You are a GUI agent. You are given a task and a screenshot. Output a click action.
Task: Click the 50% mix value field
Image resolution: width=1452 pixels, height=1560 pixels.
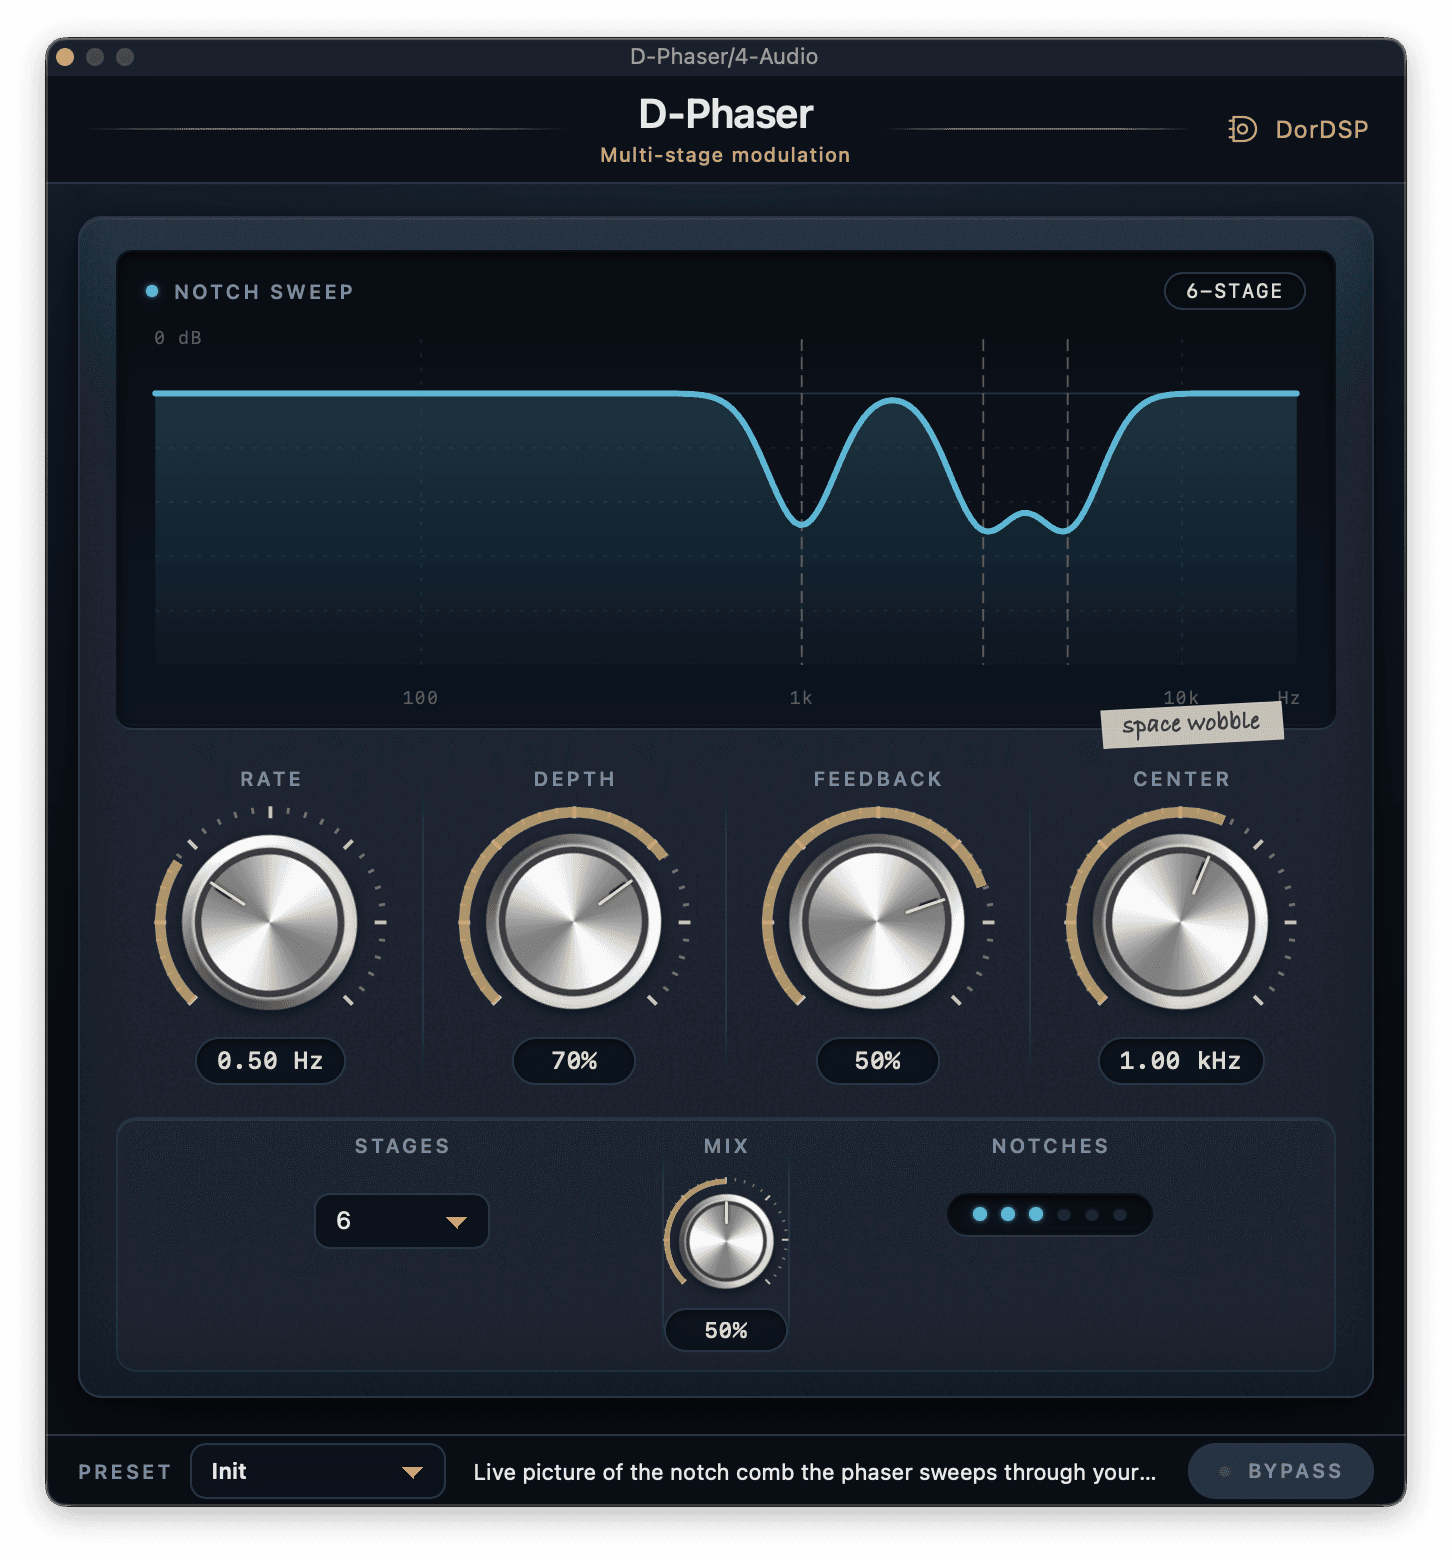(726, 1330)
